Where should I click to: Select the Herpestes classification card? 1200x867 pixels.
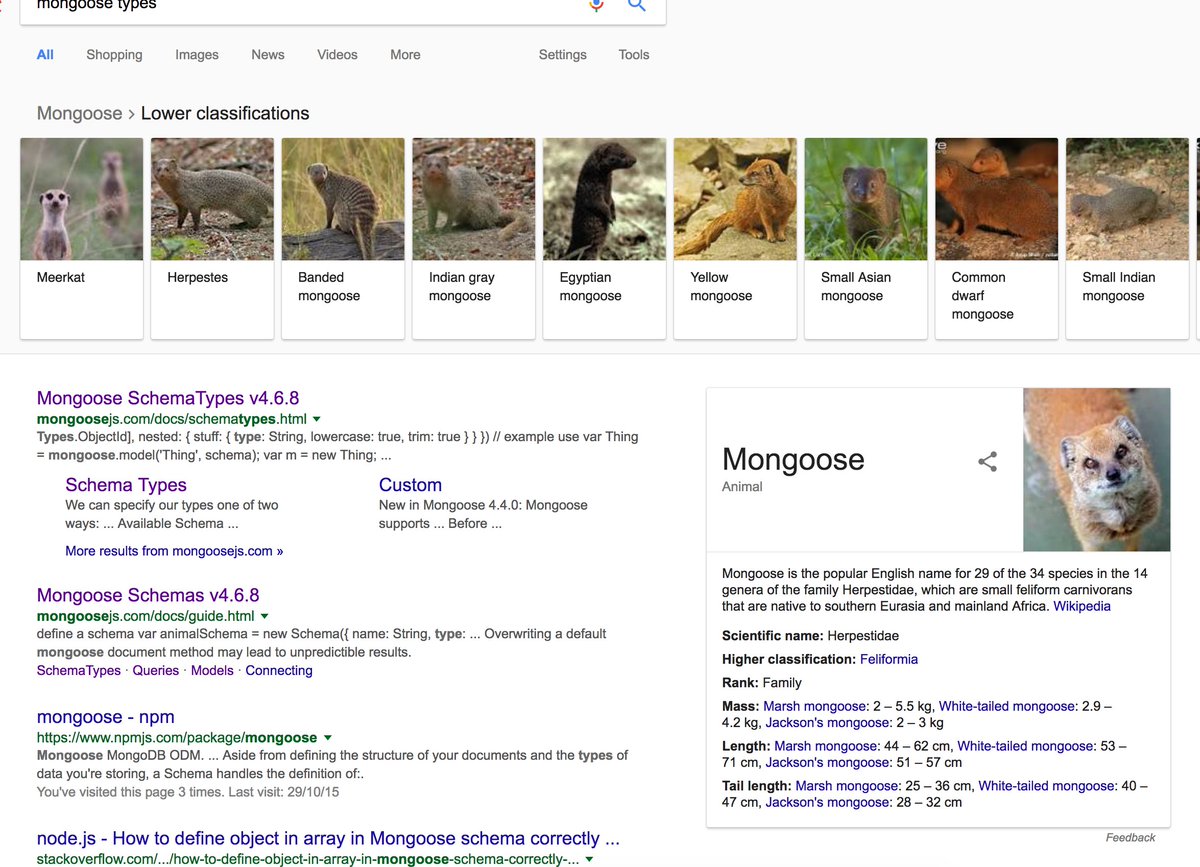(212, 238)
